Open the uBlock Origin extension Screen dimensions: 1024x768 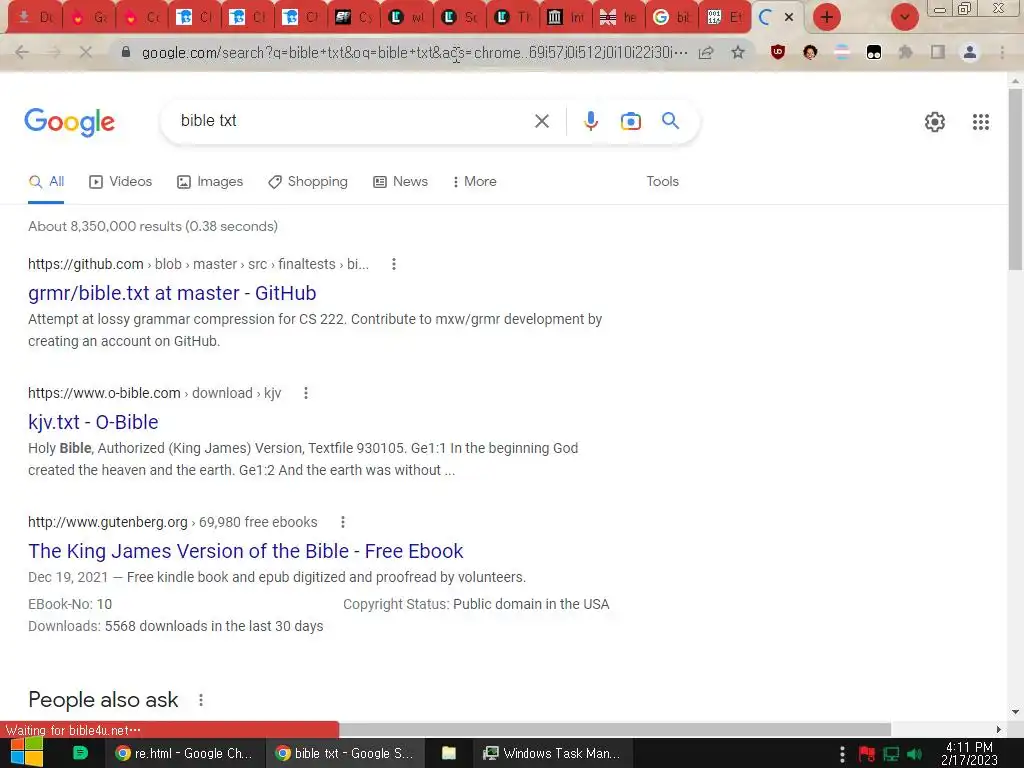click(x=777, y=52)
